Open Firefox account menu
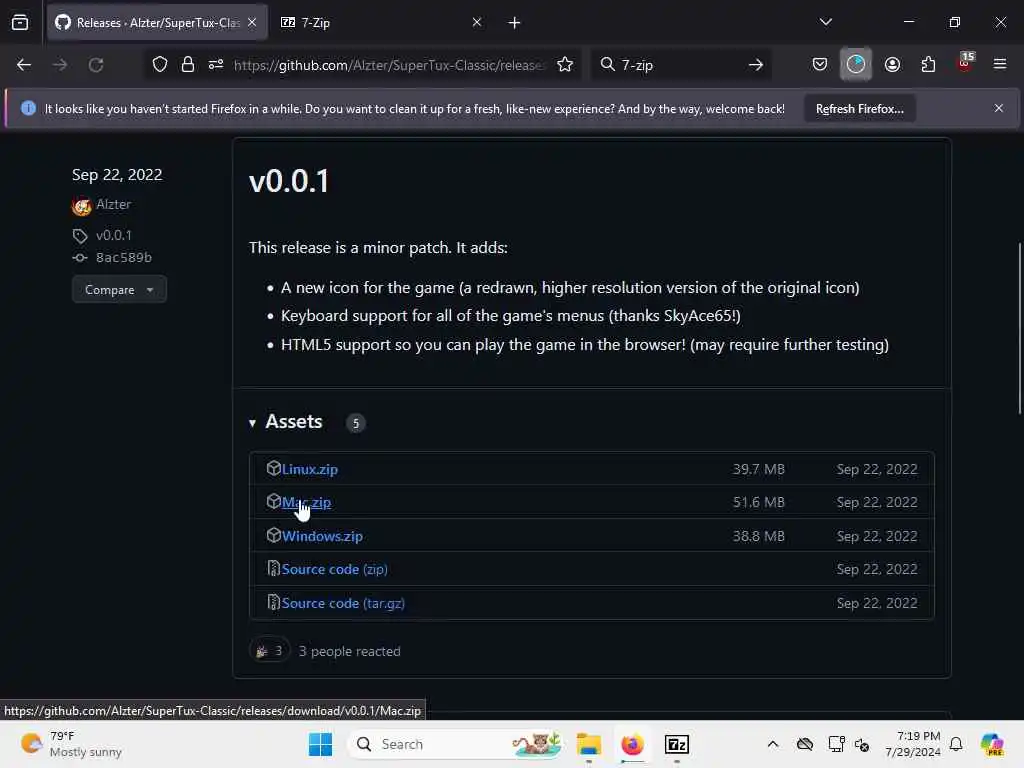Screen dimensions: 1024x768 click(892, 65)
